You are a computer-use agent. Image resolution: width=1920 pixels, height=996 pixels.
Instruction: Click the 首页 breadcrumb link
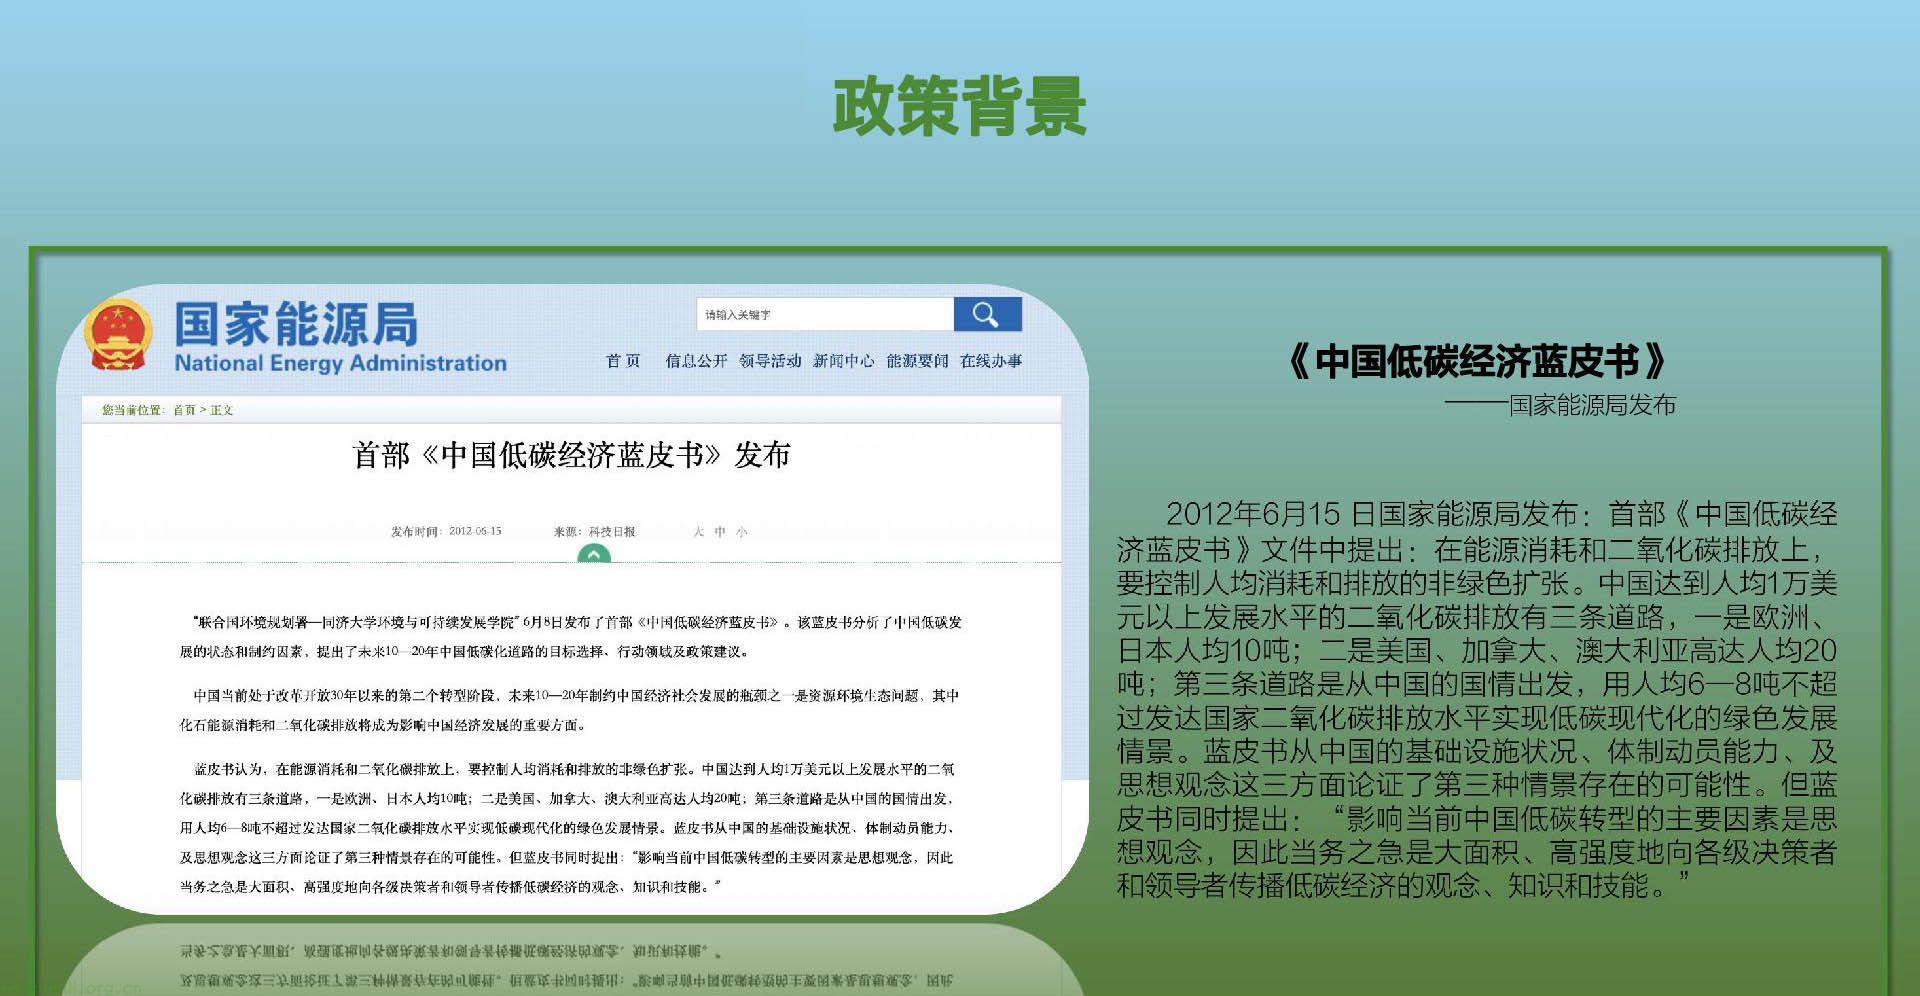pyautogui.click(x=184, y=410)
